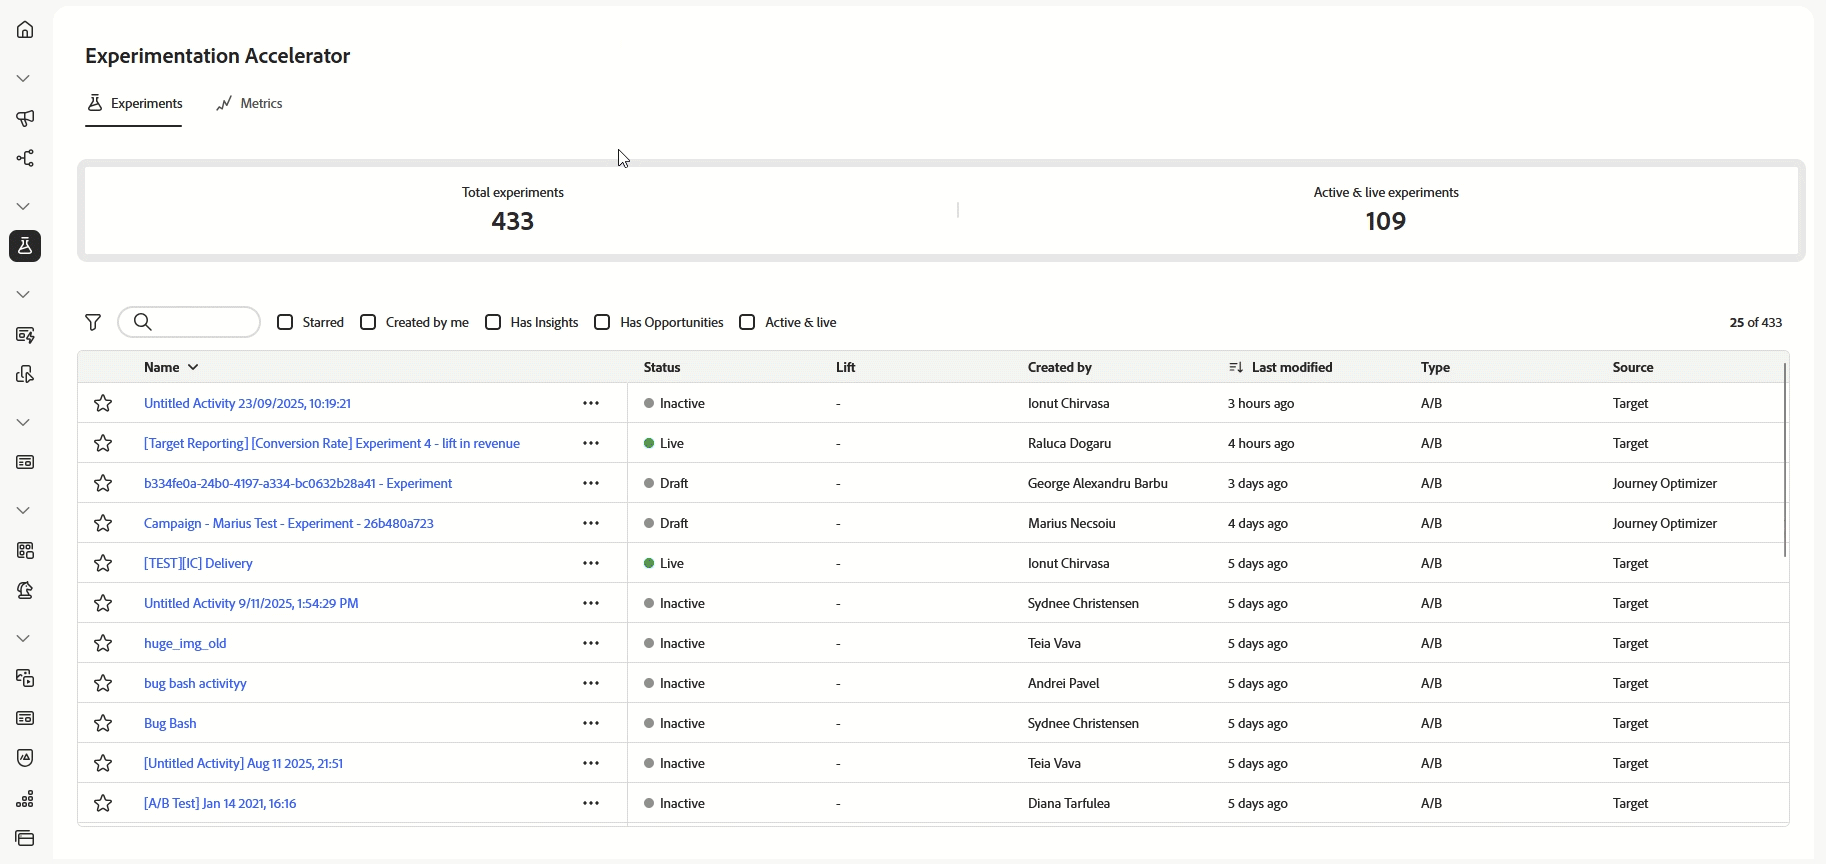Check the Created by me filter
1826x864 pixels.
click(368, 322)
